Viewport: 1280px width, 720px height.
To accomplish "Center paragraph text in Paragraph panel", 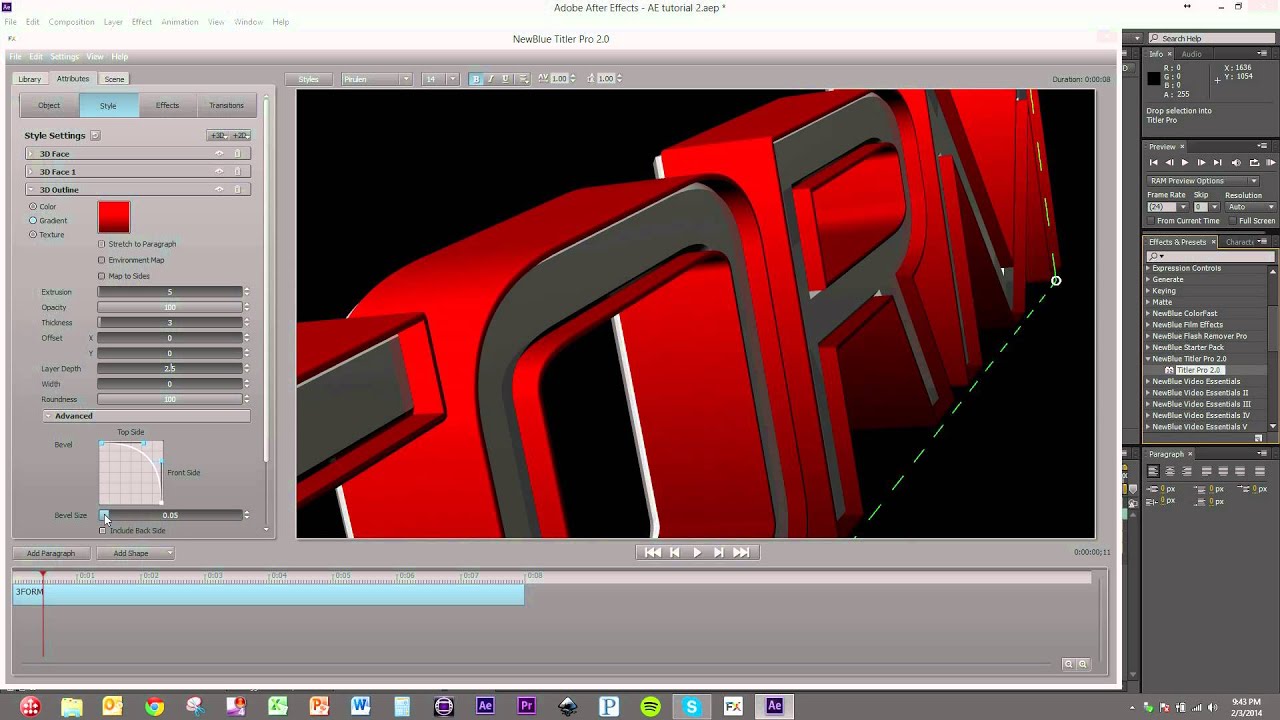I will click(x=1170, y=471).
